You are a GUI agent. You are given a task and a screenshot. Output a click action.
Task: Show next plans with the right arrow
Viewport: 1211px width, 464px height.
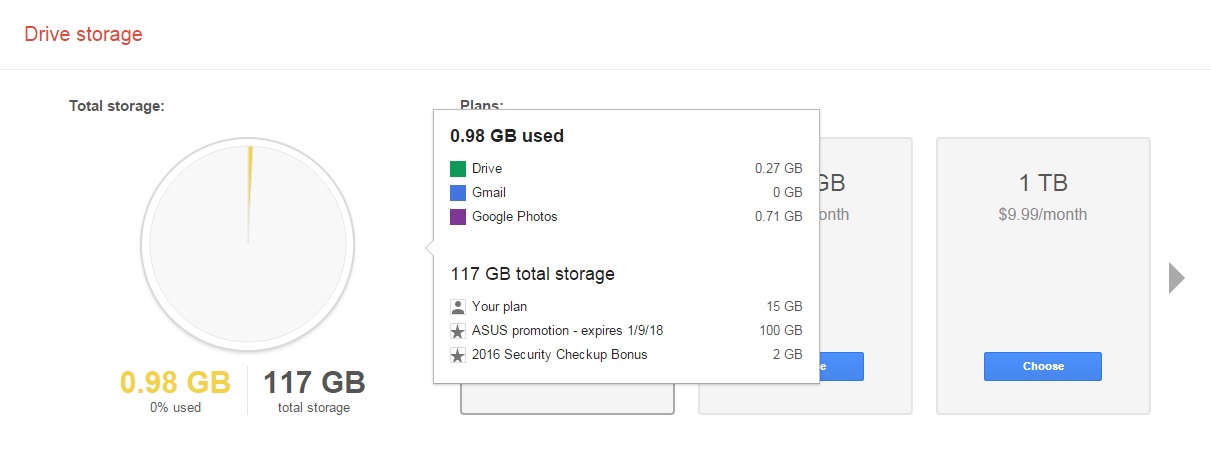point(1177,278)
